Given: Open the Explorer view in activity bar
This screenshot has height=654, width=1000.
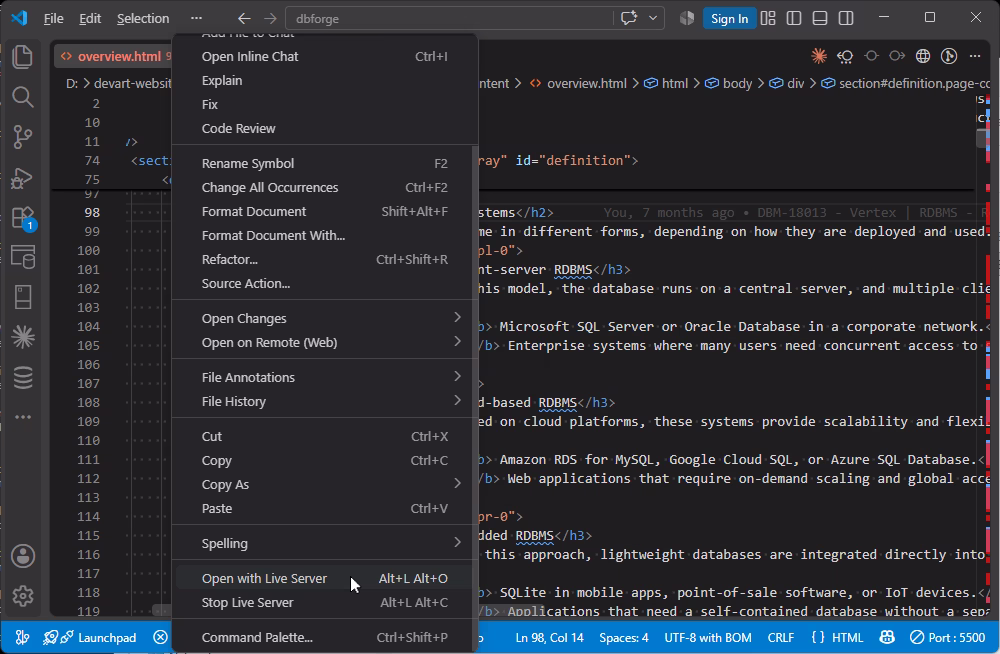Looking at the screenshot, I should (x=23, y=57).
